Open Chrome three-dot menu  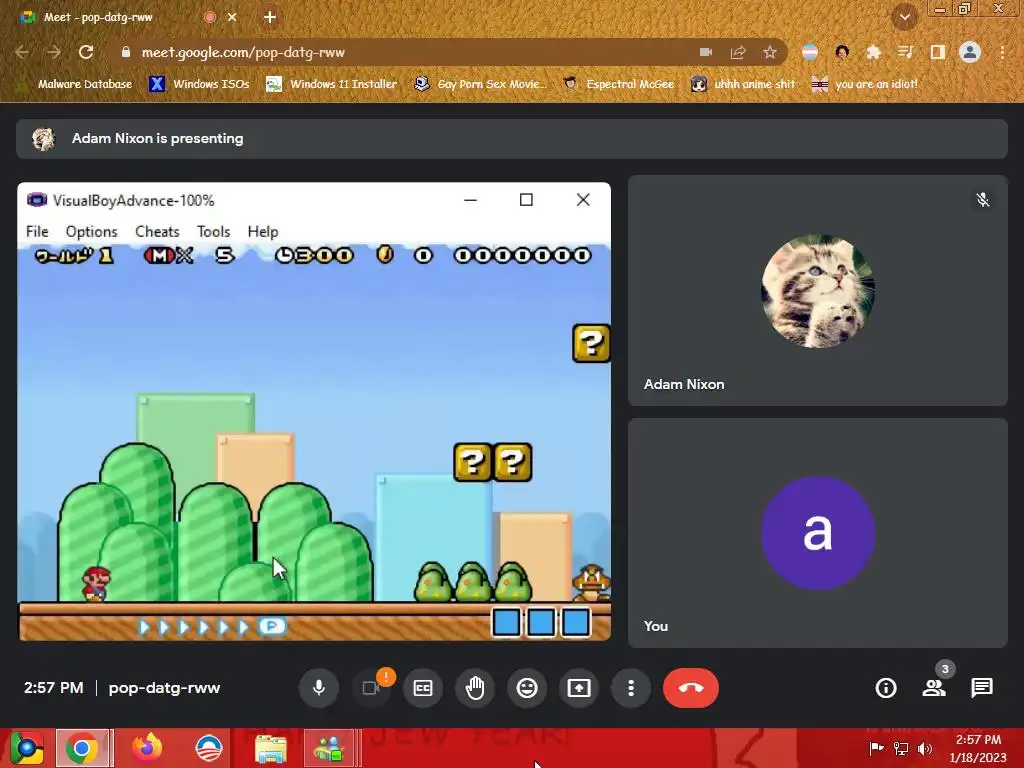(x=1002, y=52)
